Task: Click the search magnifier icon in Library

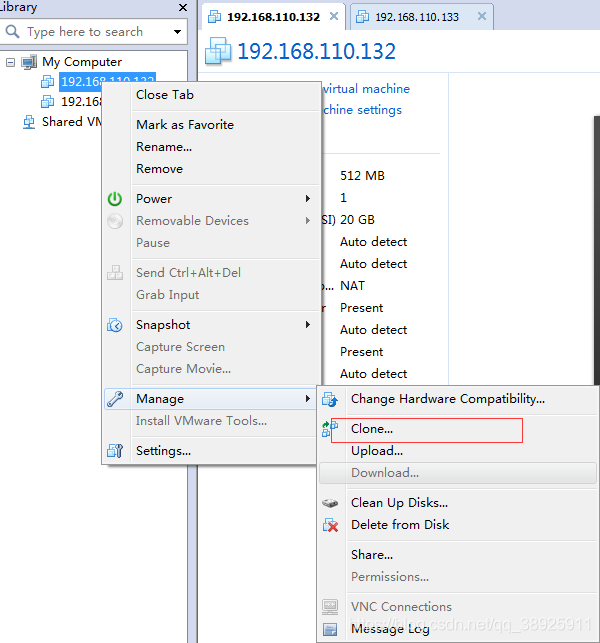Action: tap(12, 31)
